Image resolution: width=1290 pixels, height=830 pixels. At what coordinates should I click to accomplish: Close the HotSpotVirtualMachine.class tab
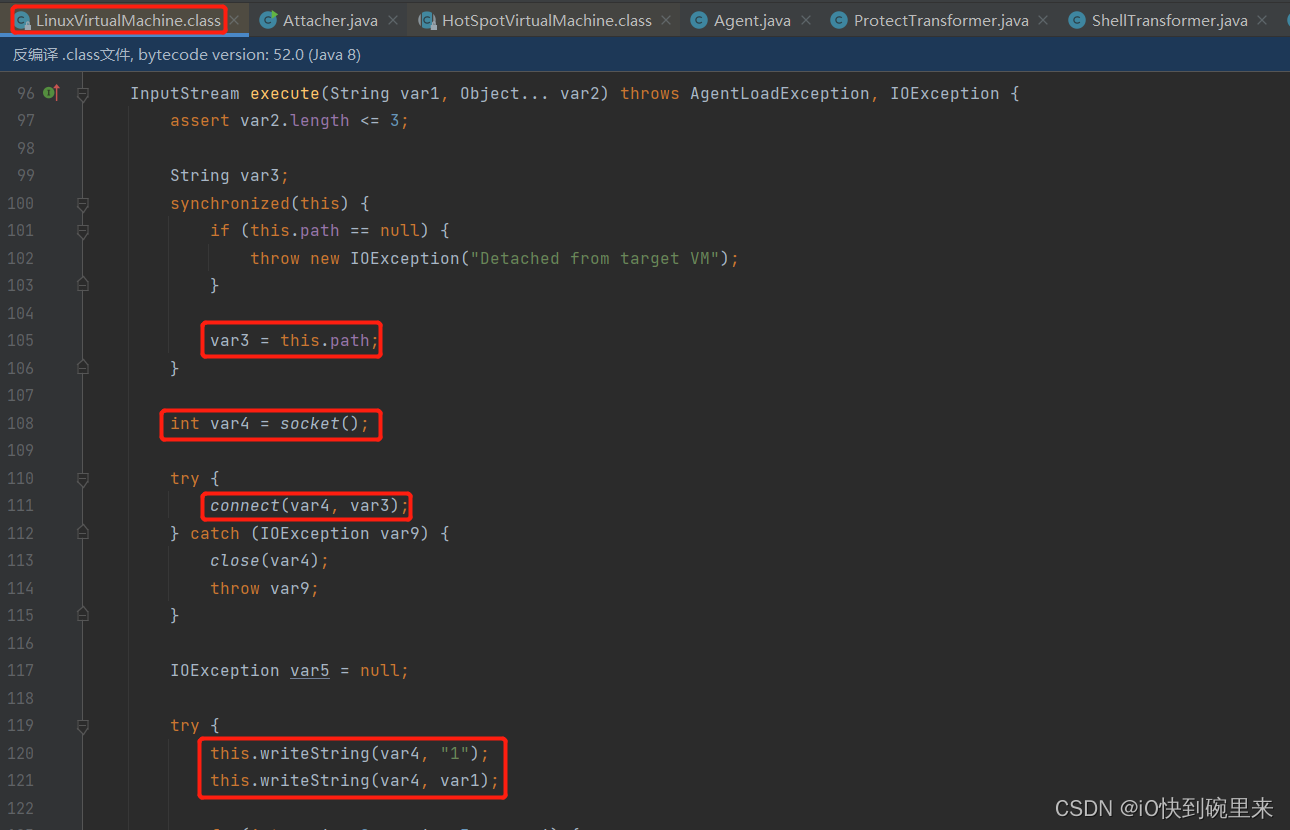tap(666, 20)
